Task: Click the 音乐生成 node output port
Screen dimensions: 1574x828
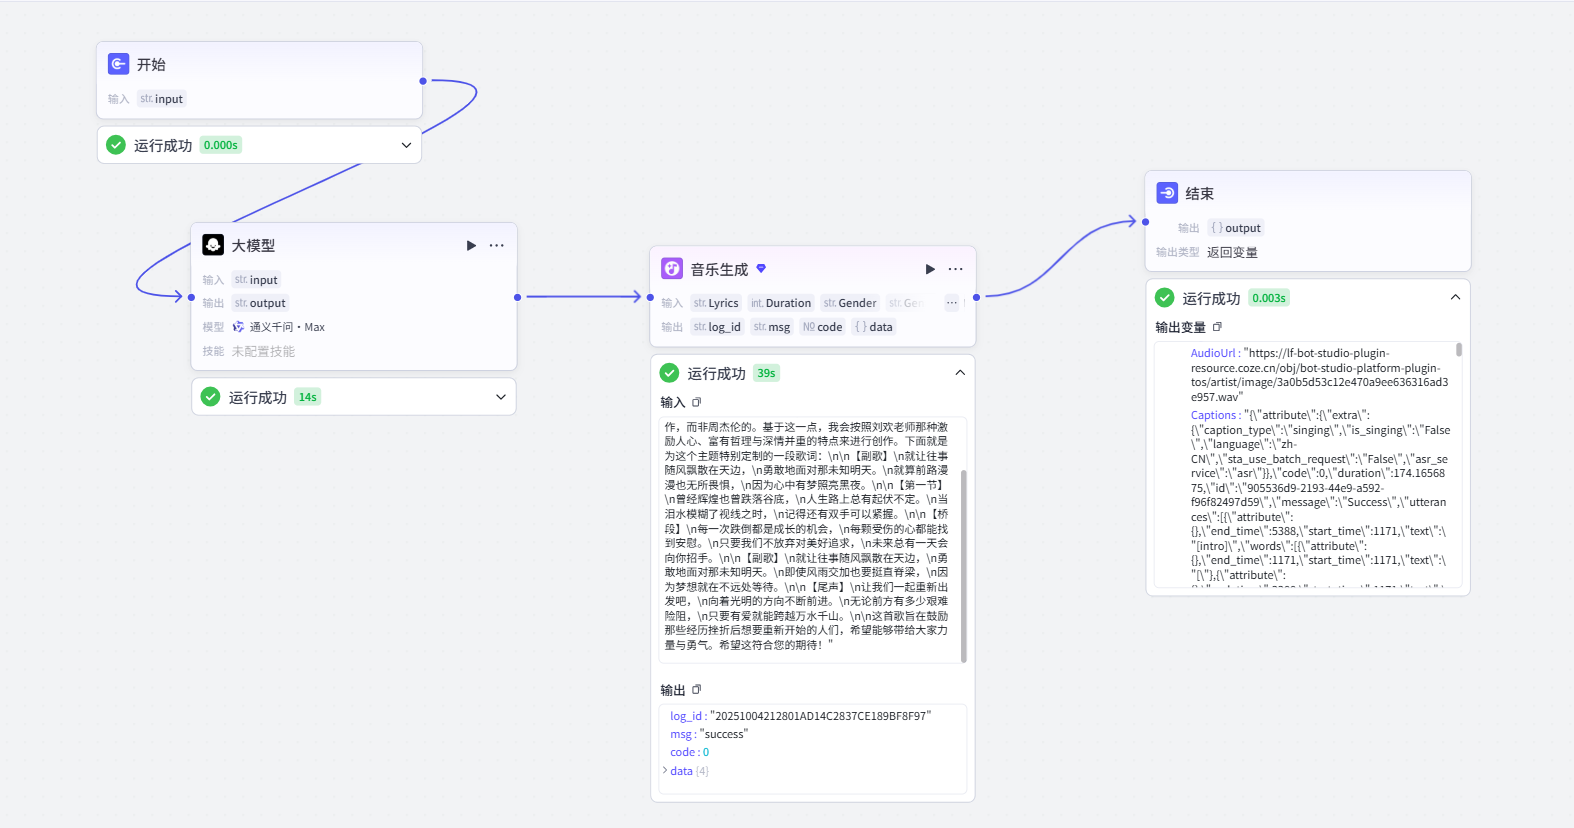Action: click(x=976, y=297)
